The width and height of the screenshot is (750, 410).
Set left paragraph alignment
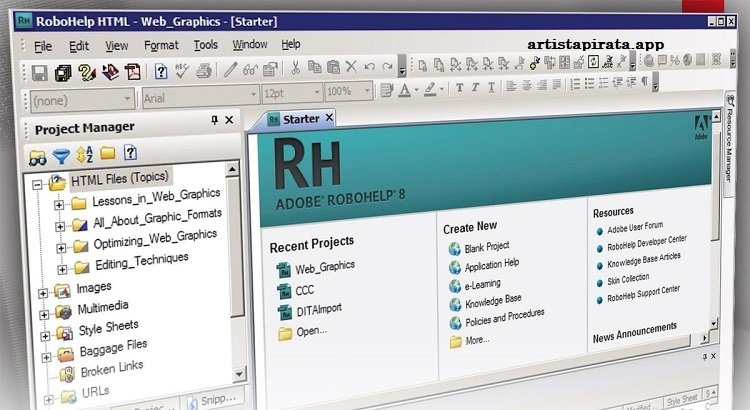[511, 86]
